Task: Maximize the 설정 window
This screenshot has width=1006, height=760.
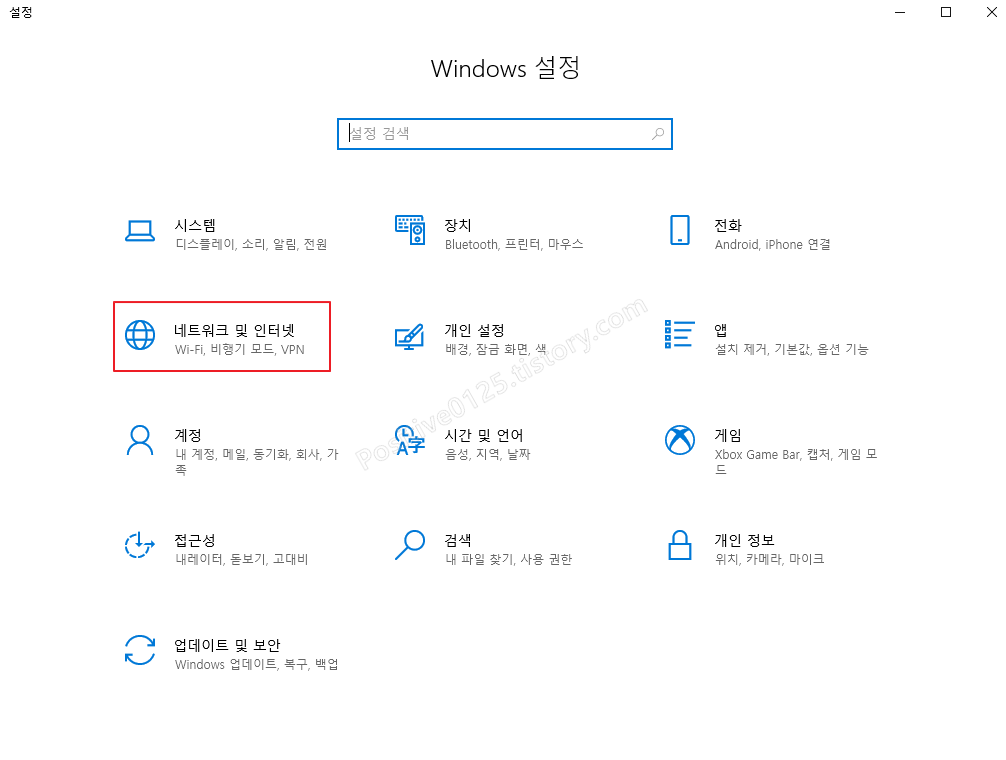Action: (x=946, y=12)
